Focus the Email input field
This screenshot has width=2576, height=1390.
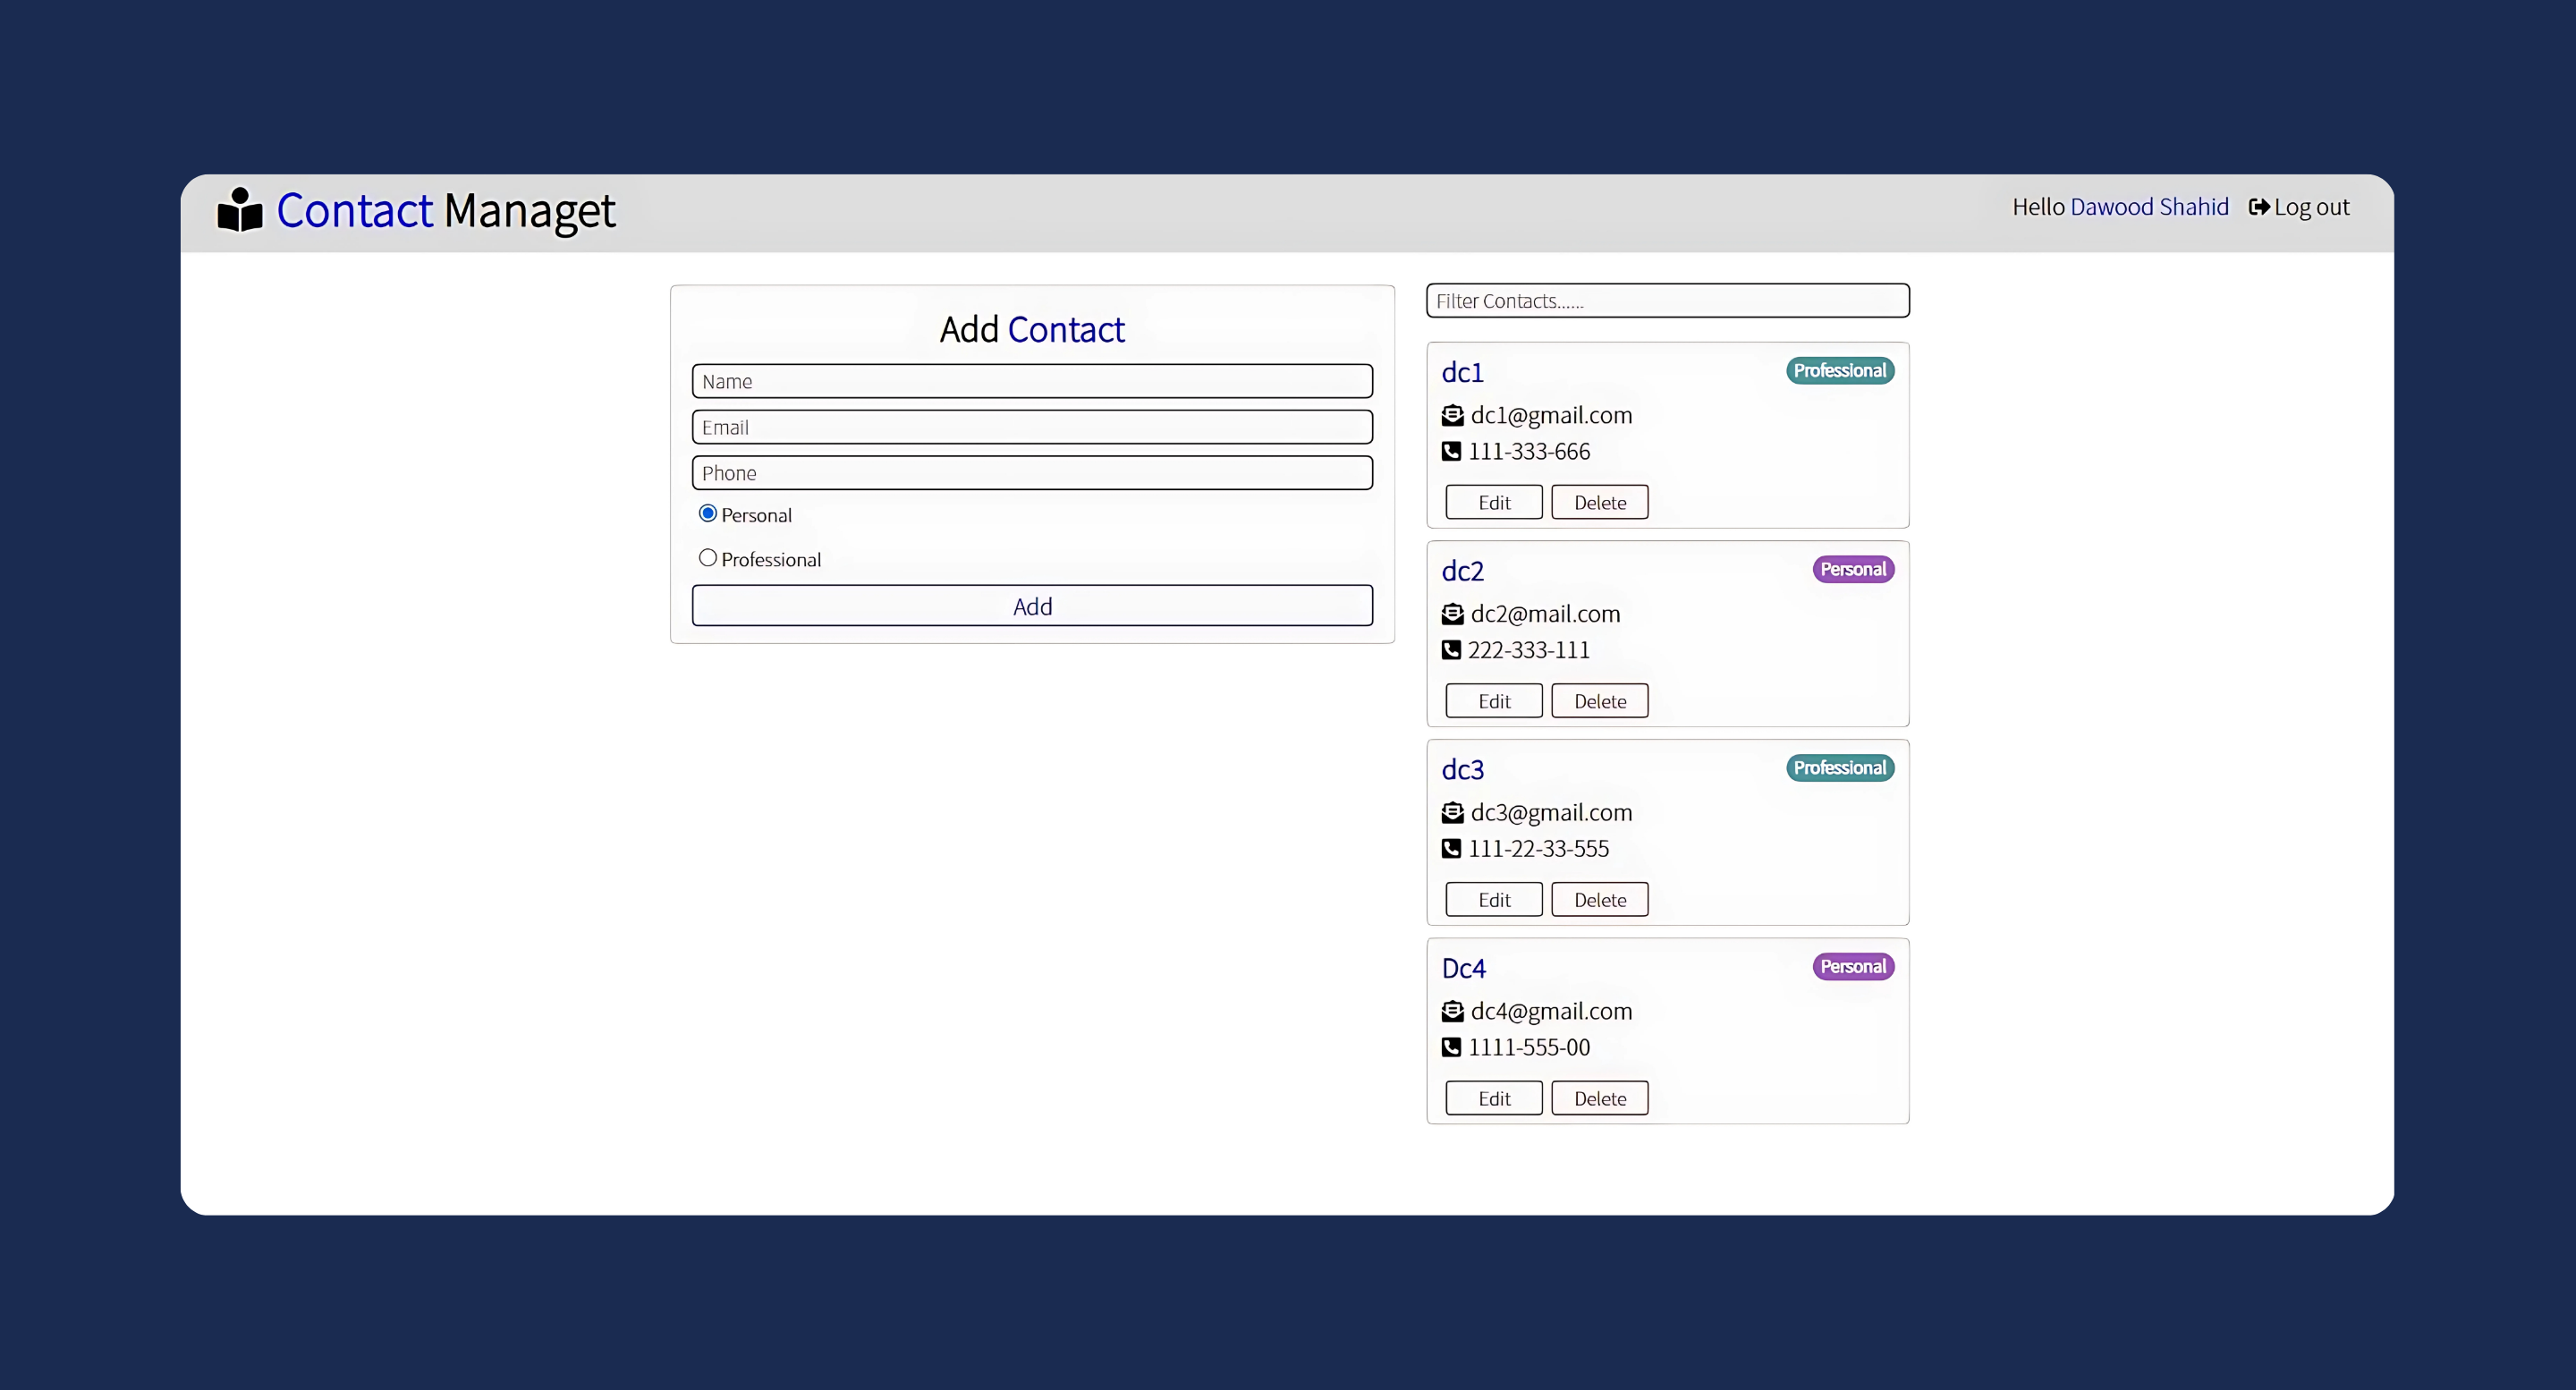point(1032,427)
